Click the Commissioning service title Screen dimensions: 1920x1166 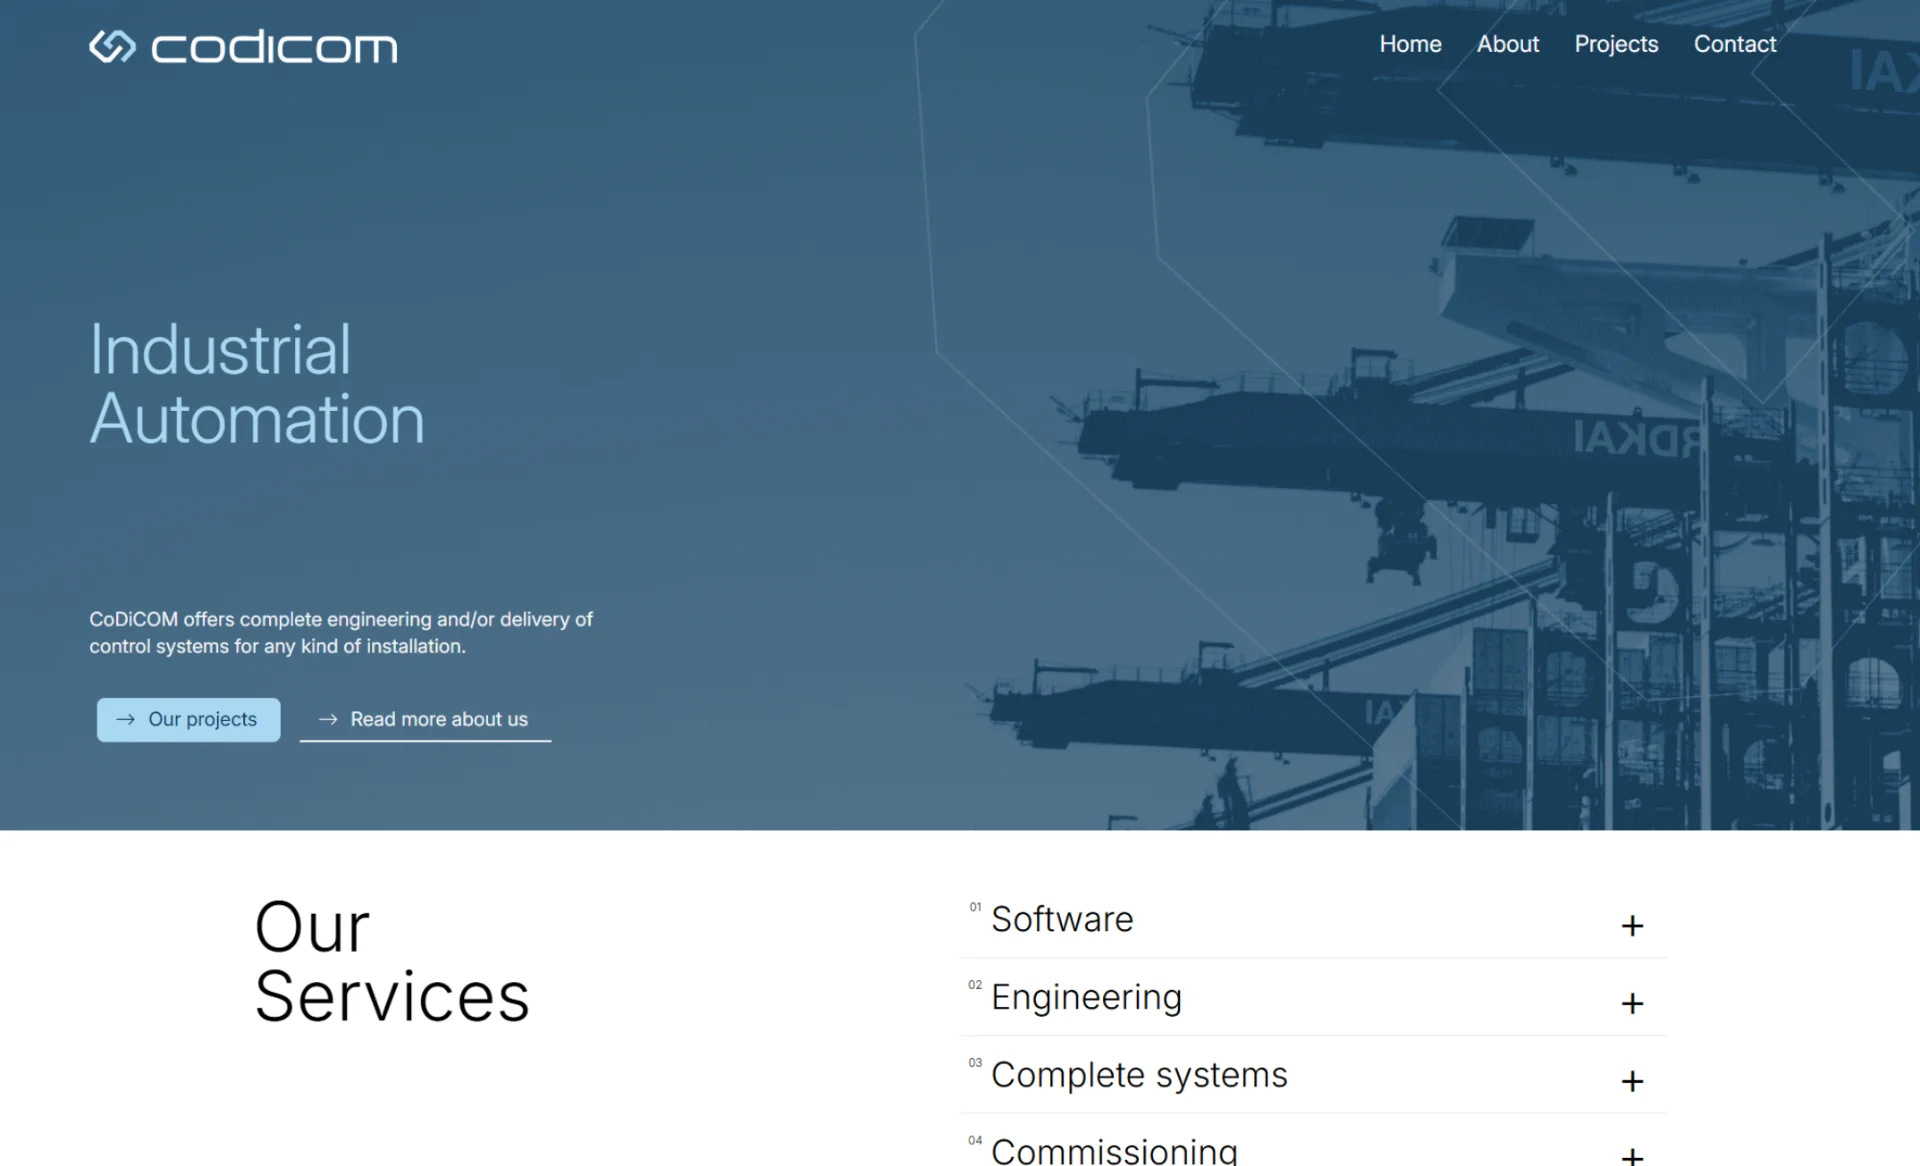[1114, 1151]
